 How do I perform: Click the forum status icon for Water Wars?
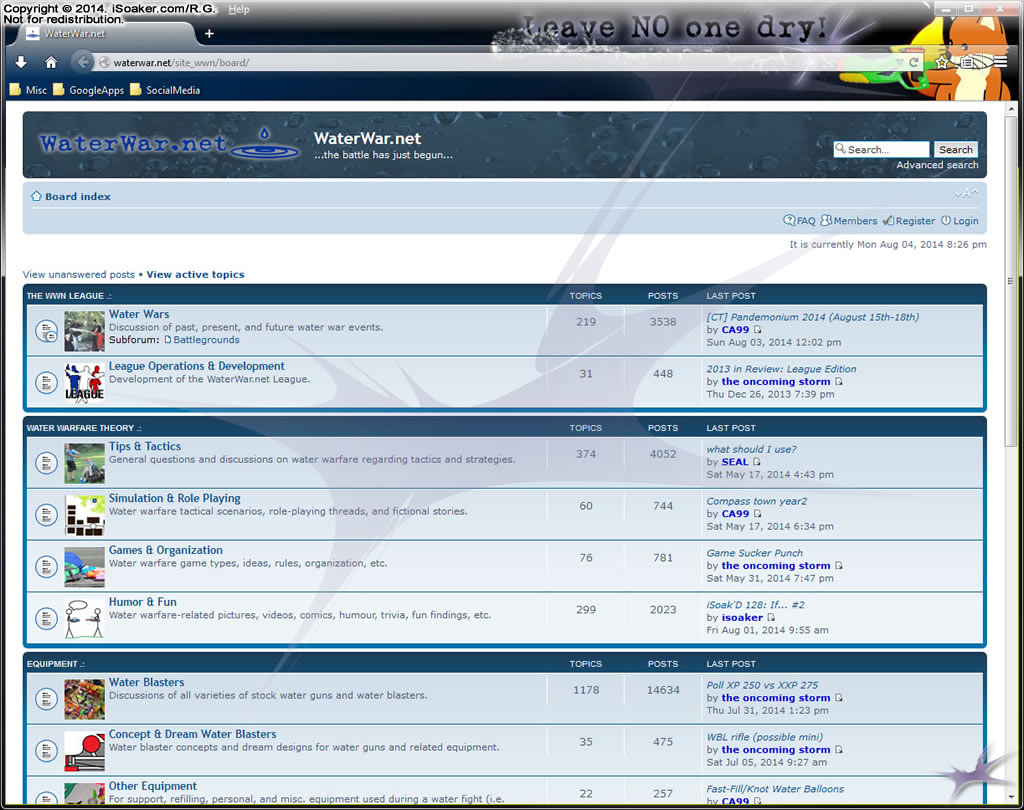(46, 331)
